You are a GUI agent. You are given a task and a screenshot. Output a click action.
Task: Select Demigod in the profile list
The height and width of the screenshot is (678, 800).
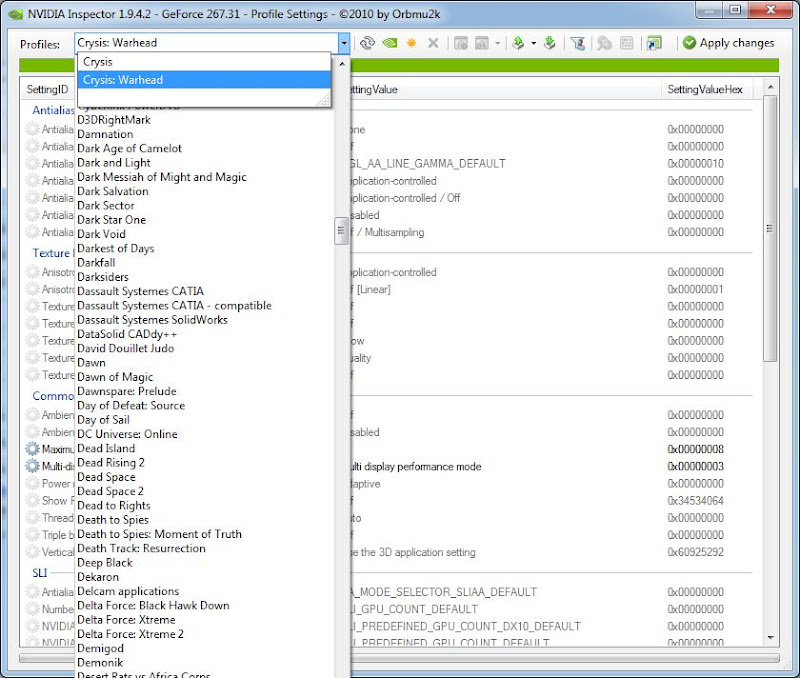(x=101, y=648)
